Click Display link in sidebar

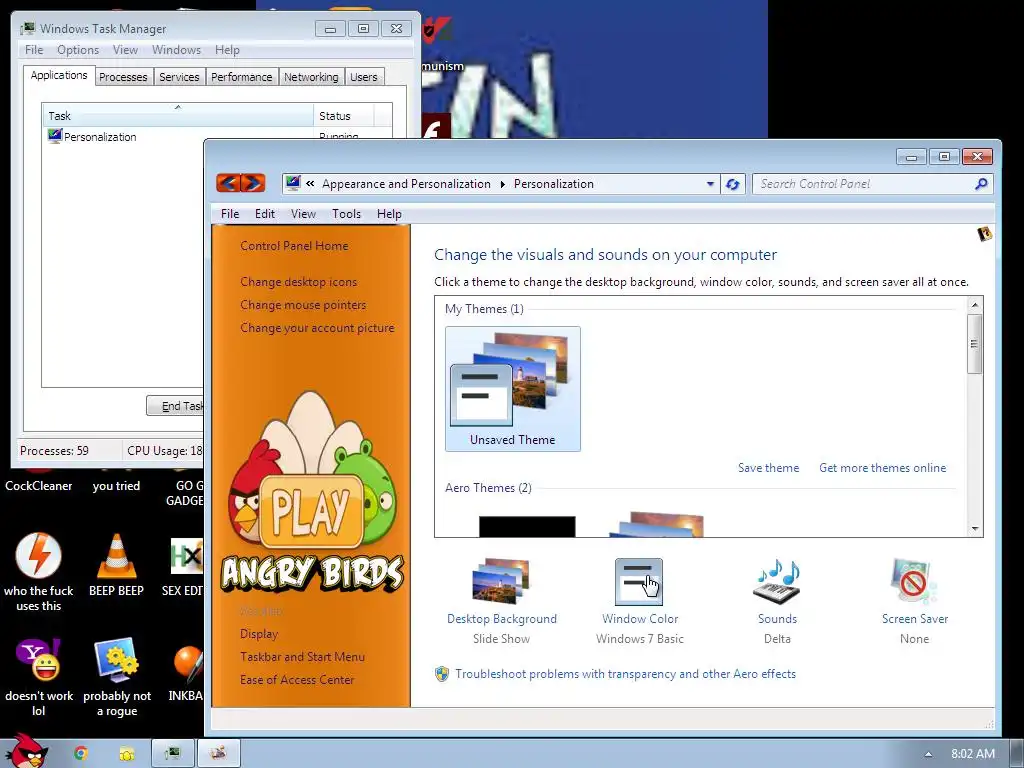tap(259, 633)
